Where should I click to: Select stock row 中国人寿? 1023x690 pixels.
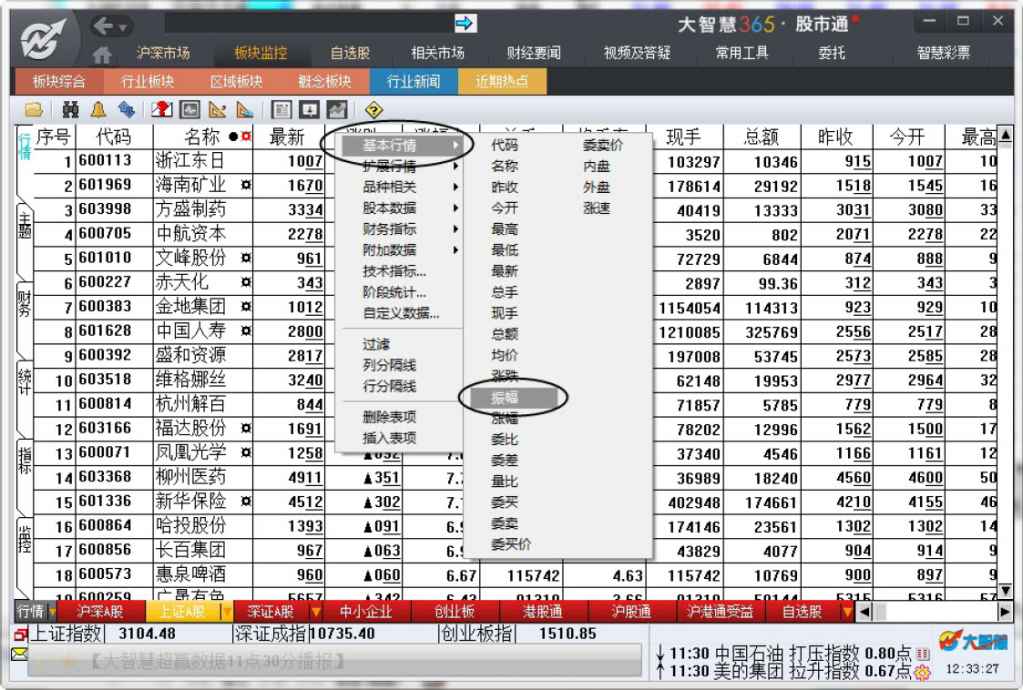[x=515, y=331]
